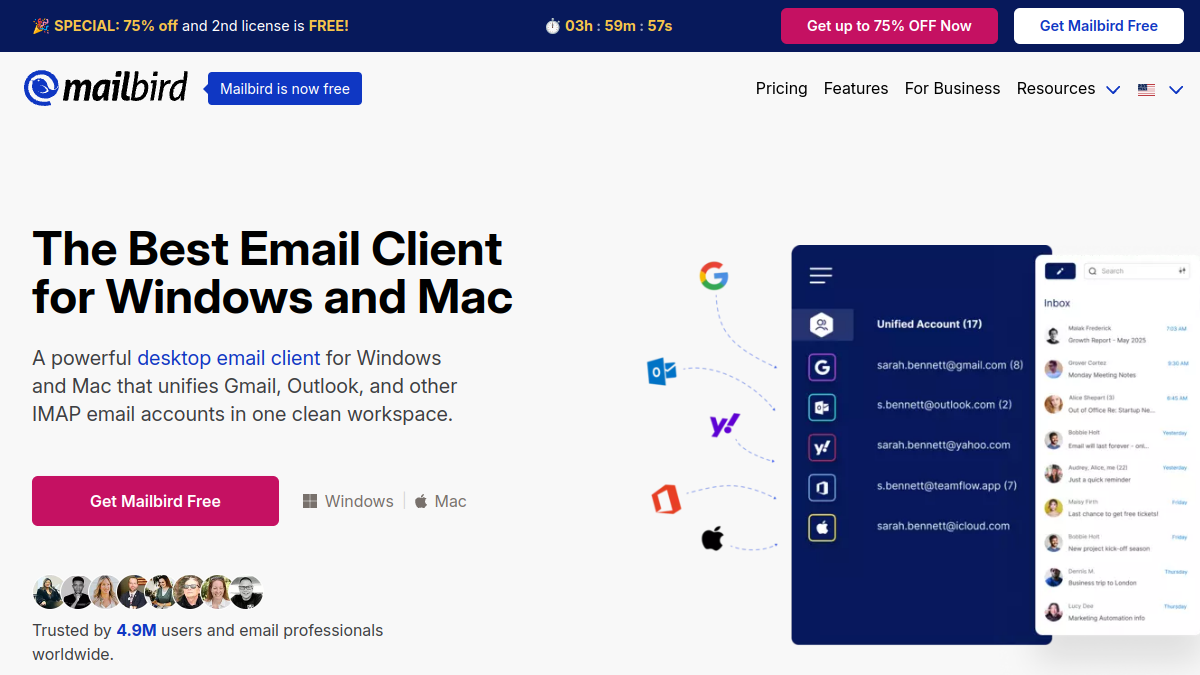Click the hamburger menu icon in the app preview
The image size is (1200, 675).
point(821,275)
